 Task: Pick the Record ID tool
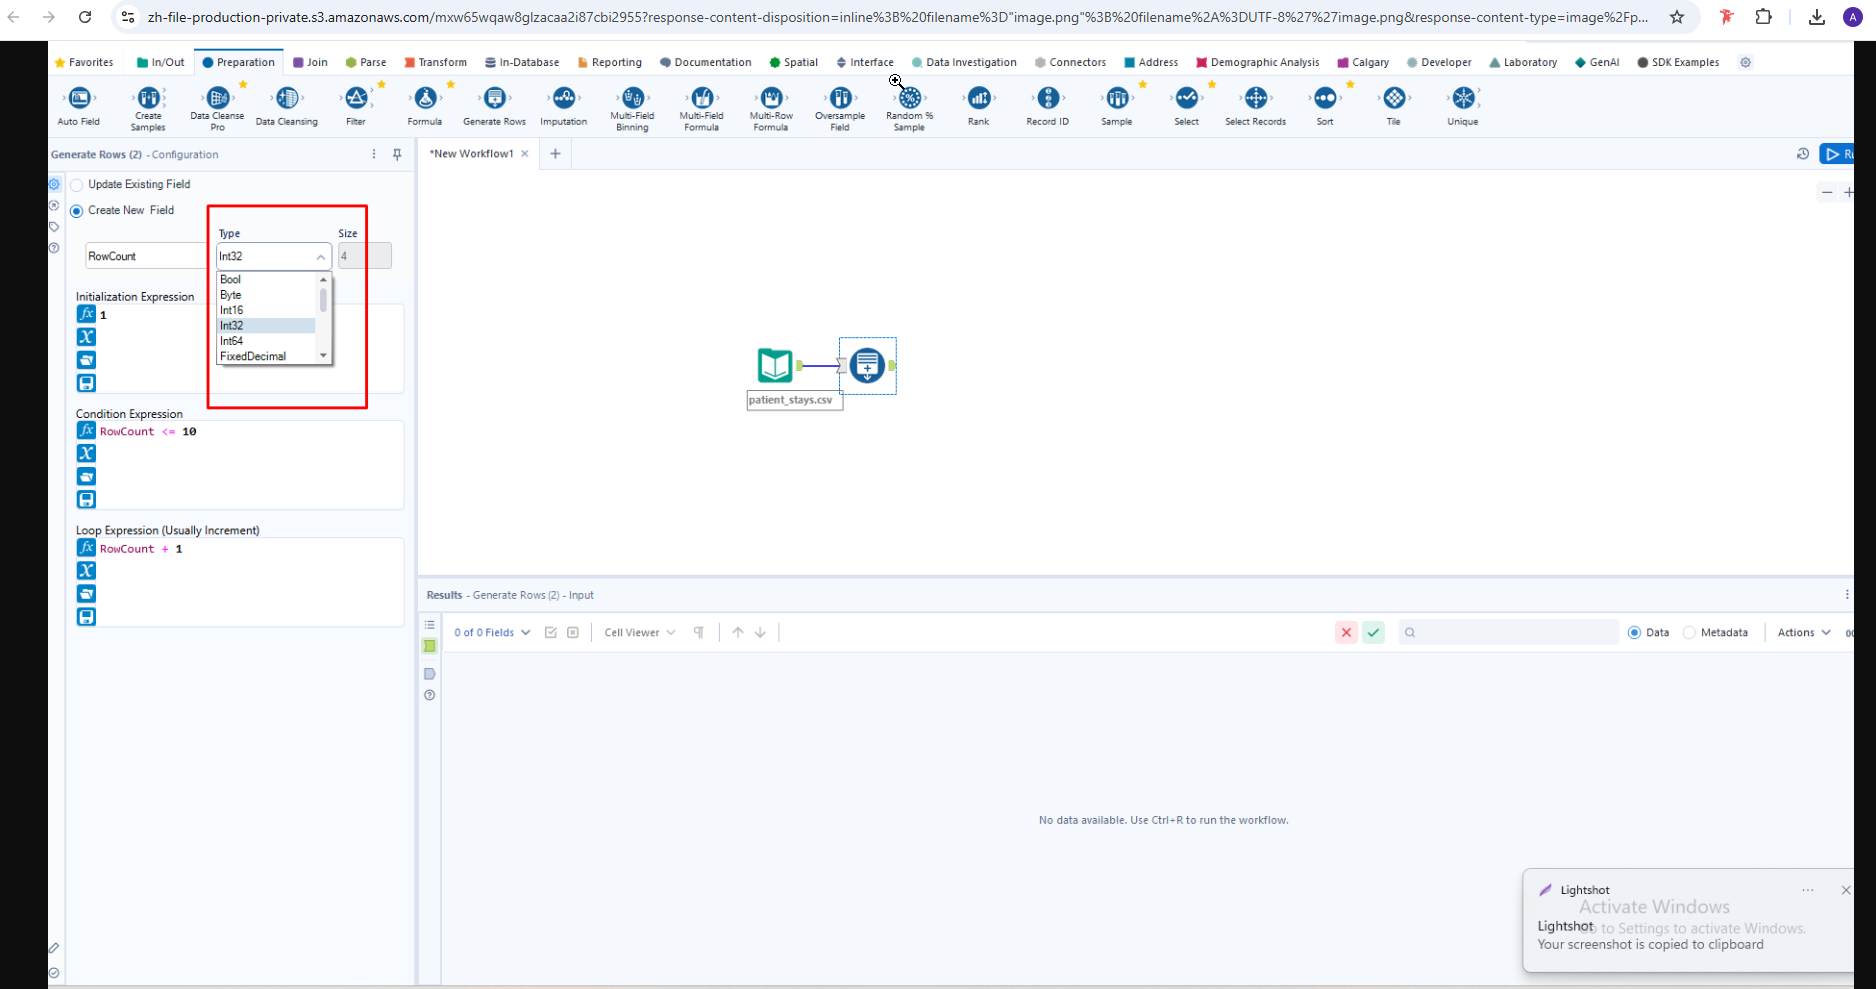(x=1047, y=98)
